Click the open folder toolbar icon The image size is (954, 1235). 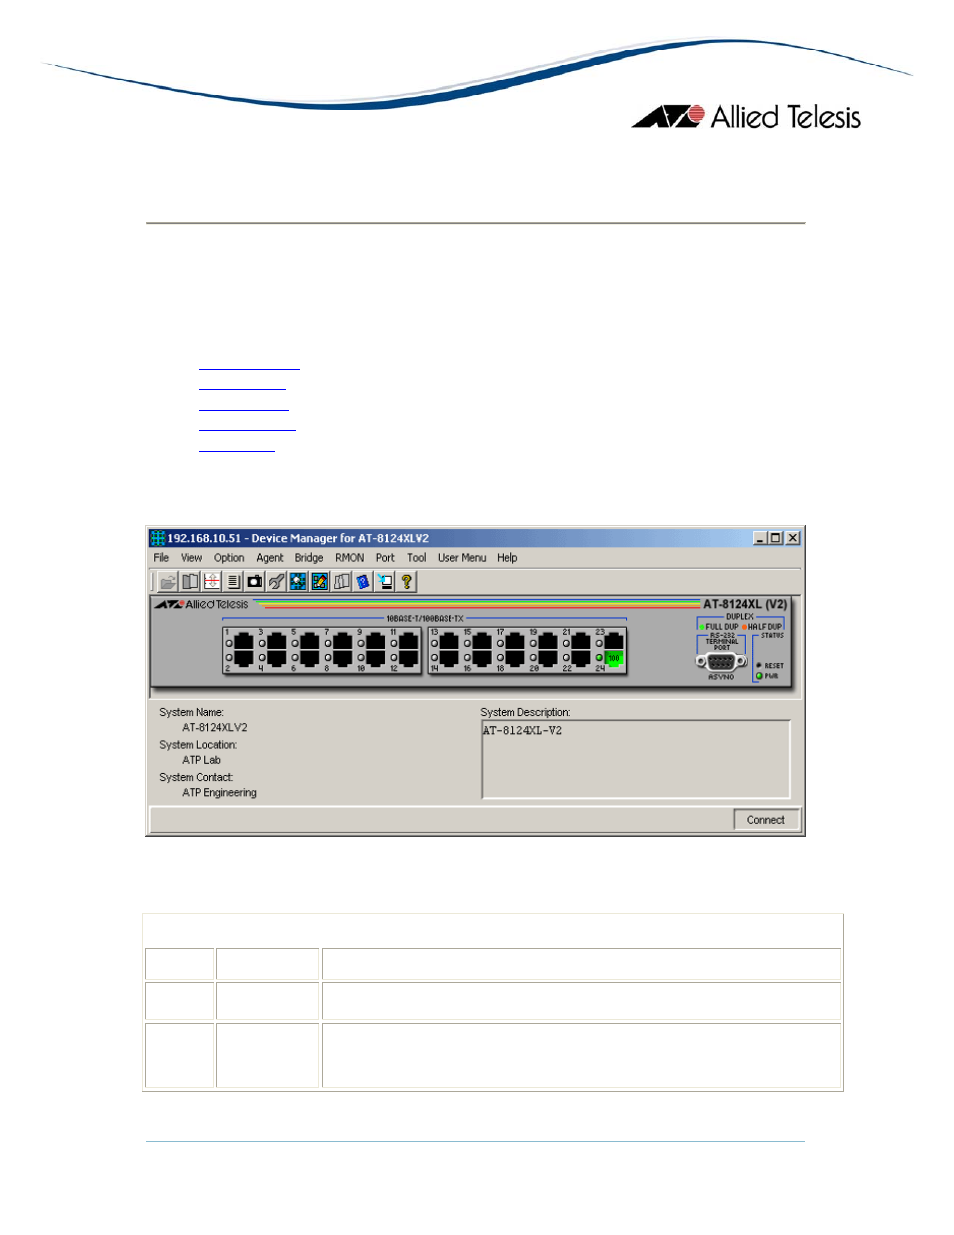[168, 582]
